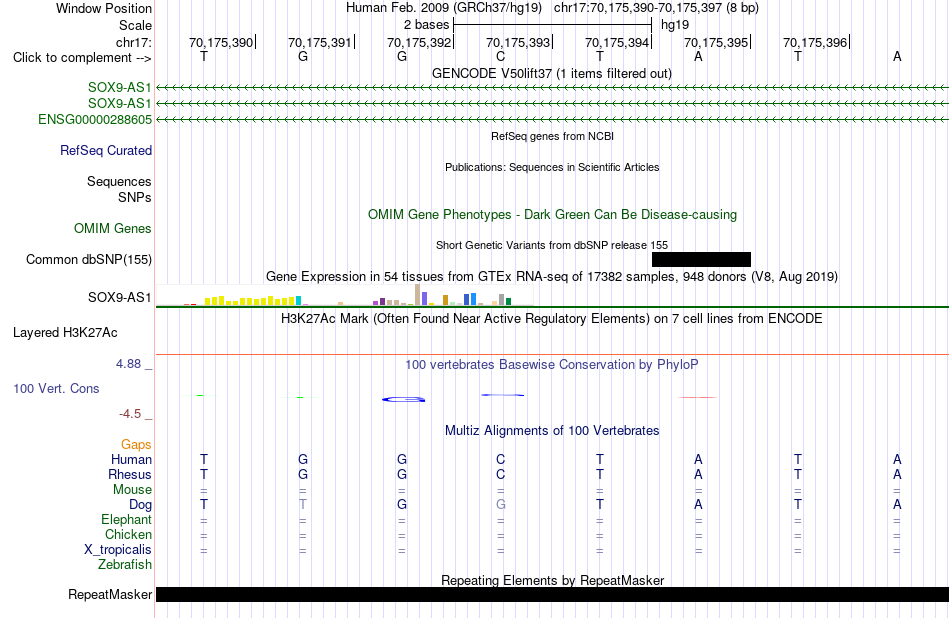Click the Rhesus species label
The image size is (950, 618).
point(130,474)
